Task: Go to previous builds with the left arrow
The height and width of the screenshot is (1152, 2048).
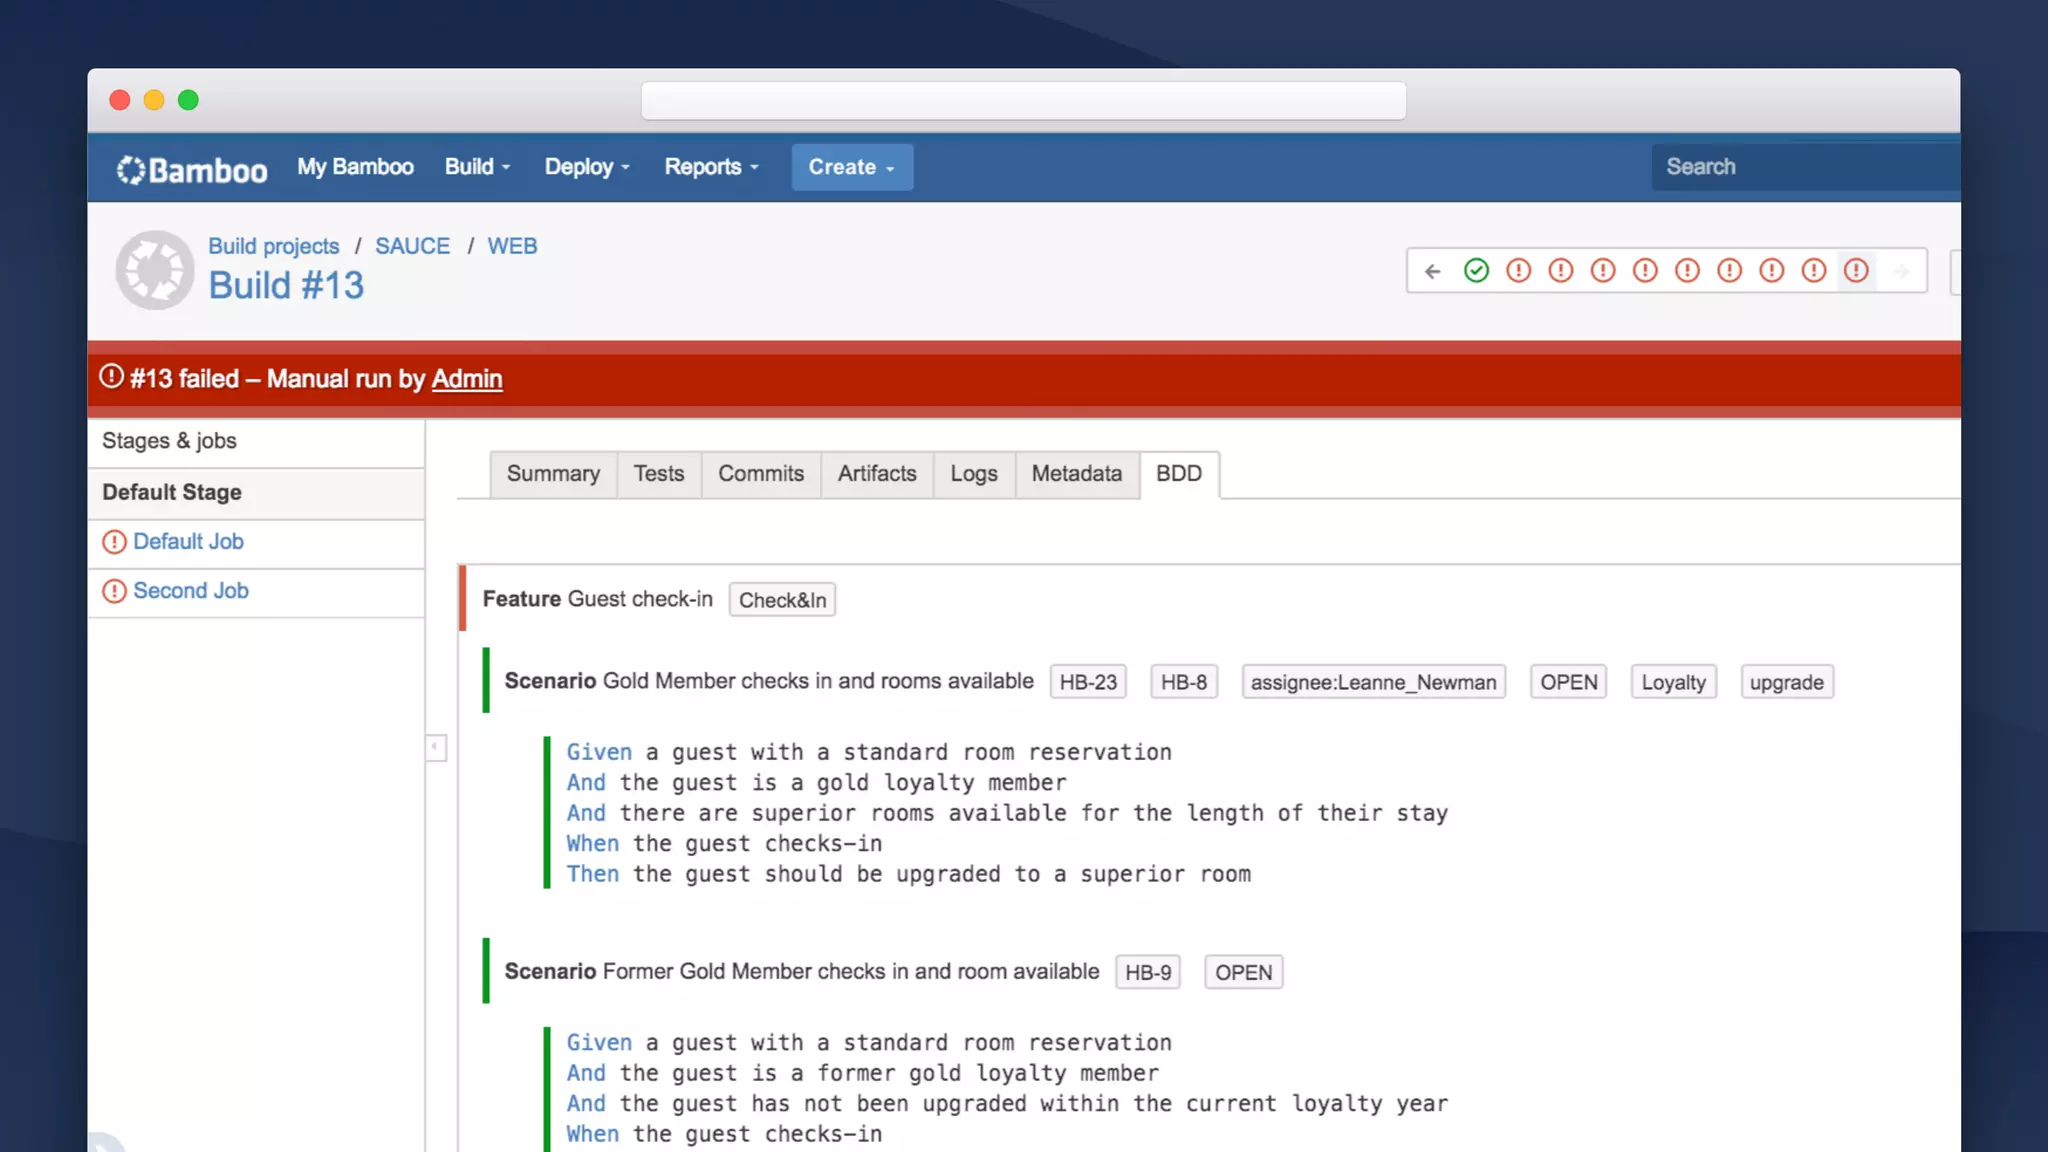Action: click(1432, 271)
